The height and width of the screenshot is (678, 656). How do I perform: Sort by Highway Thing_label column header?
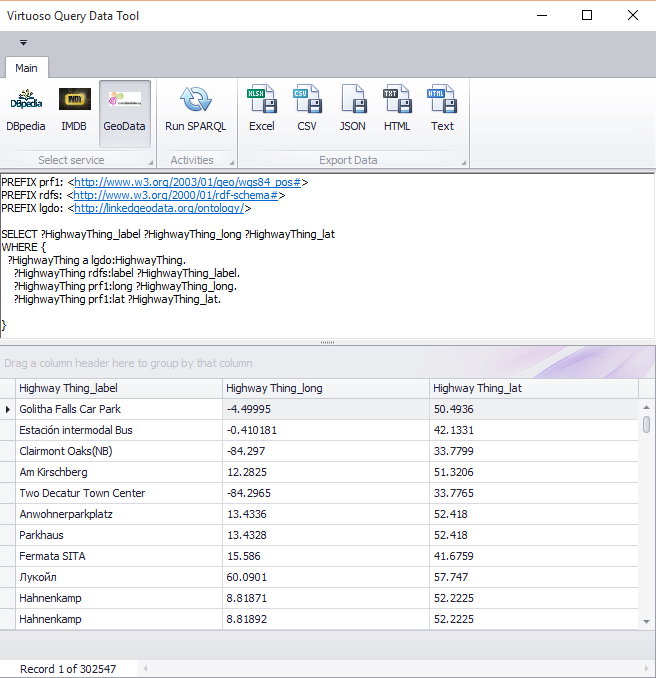point(119,388)
